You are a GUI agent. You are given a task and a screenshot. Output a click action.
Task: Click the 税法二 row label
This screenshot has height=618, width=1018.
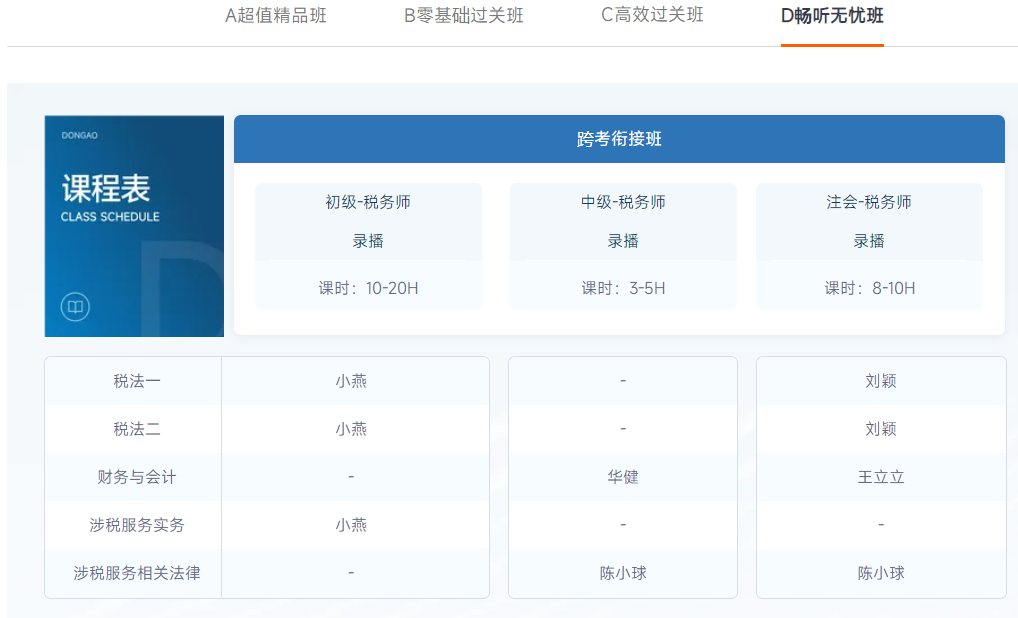click(137, 429)
